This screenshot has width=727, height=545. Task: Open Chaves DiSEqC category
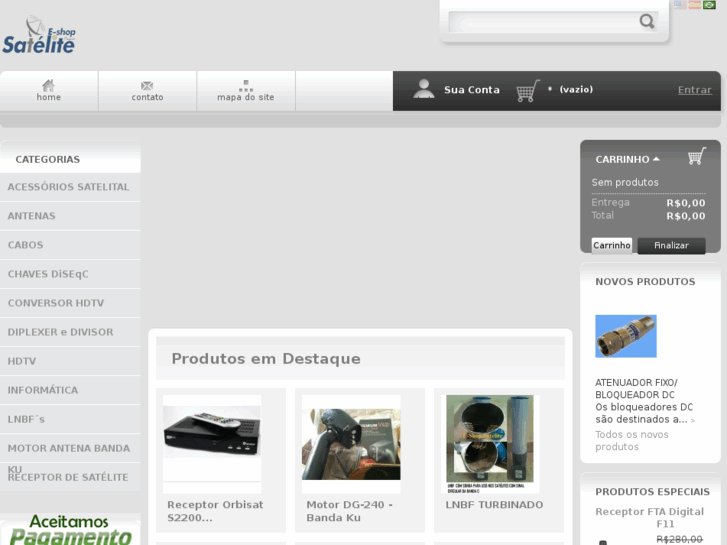click(x=70, y=274)
